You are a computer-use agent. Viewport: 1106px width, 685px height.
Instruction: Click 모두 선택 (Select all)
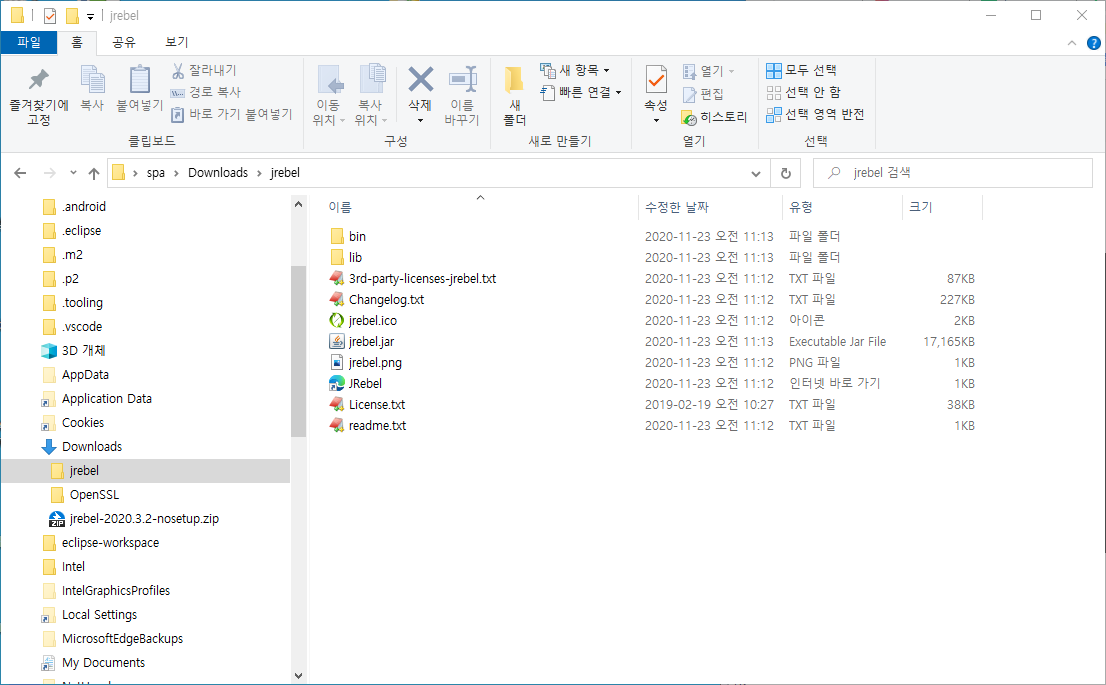coord(801,70)
